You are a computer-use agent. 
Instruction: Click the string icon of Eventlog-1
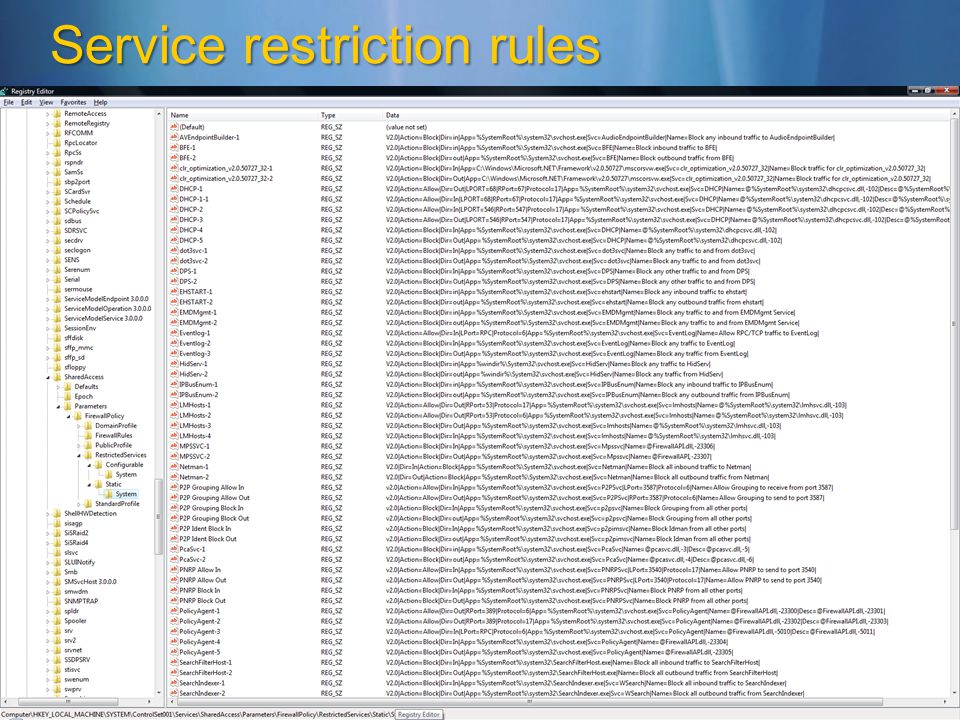pyautogui.click(x=174, y=333)
